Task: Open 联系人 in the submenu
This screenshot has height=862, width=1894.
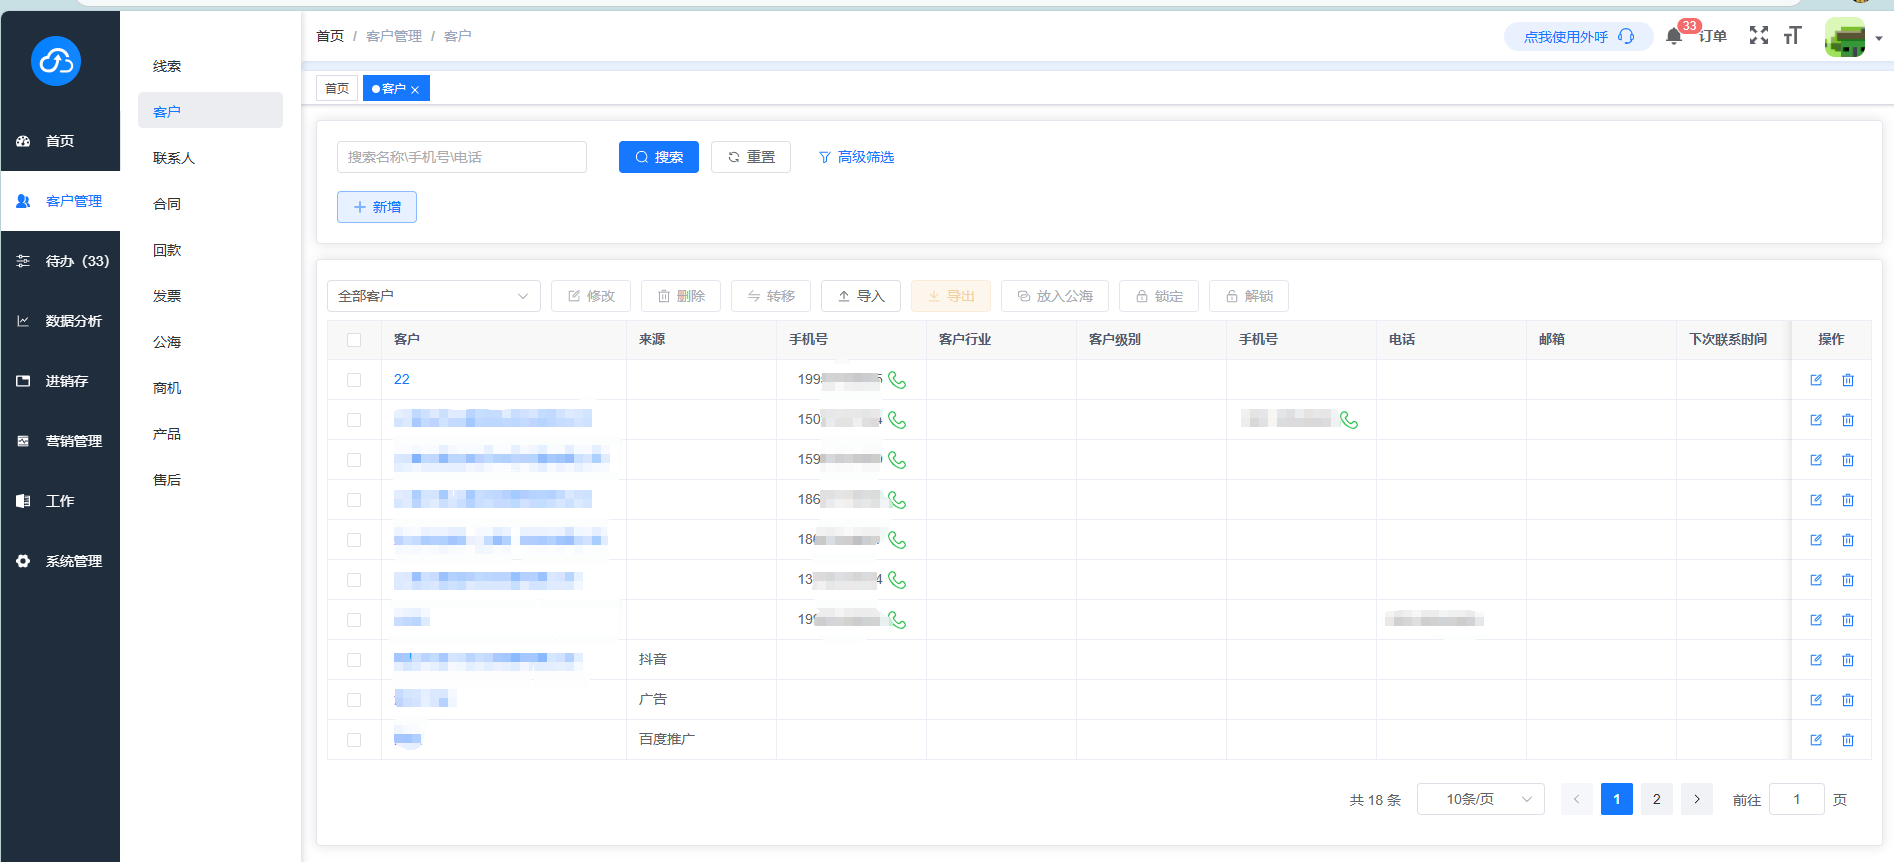Action: 174,158
